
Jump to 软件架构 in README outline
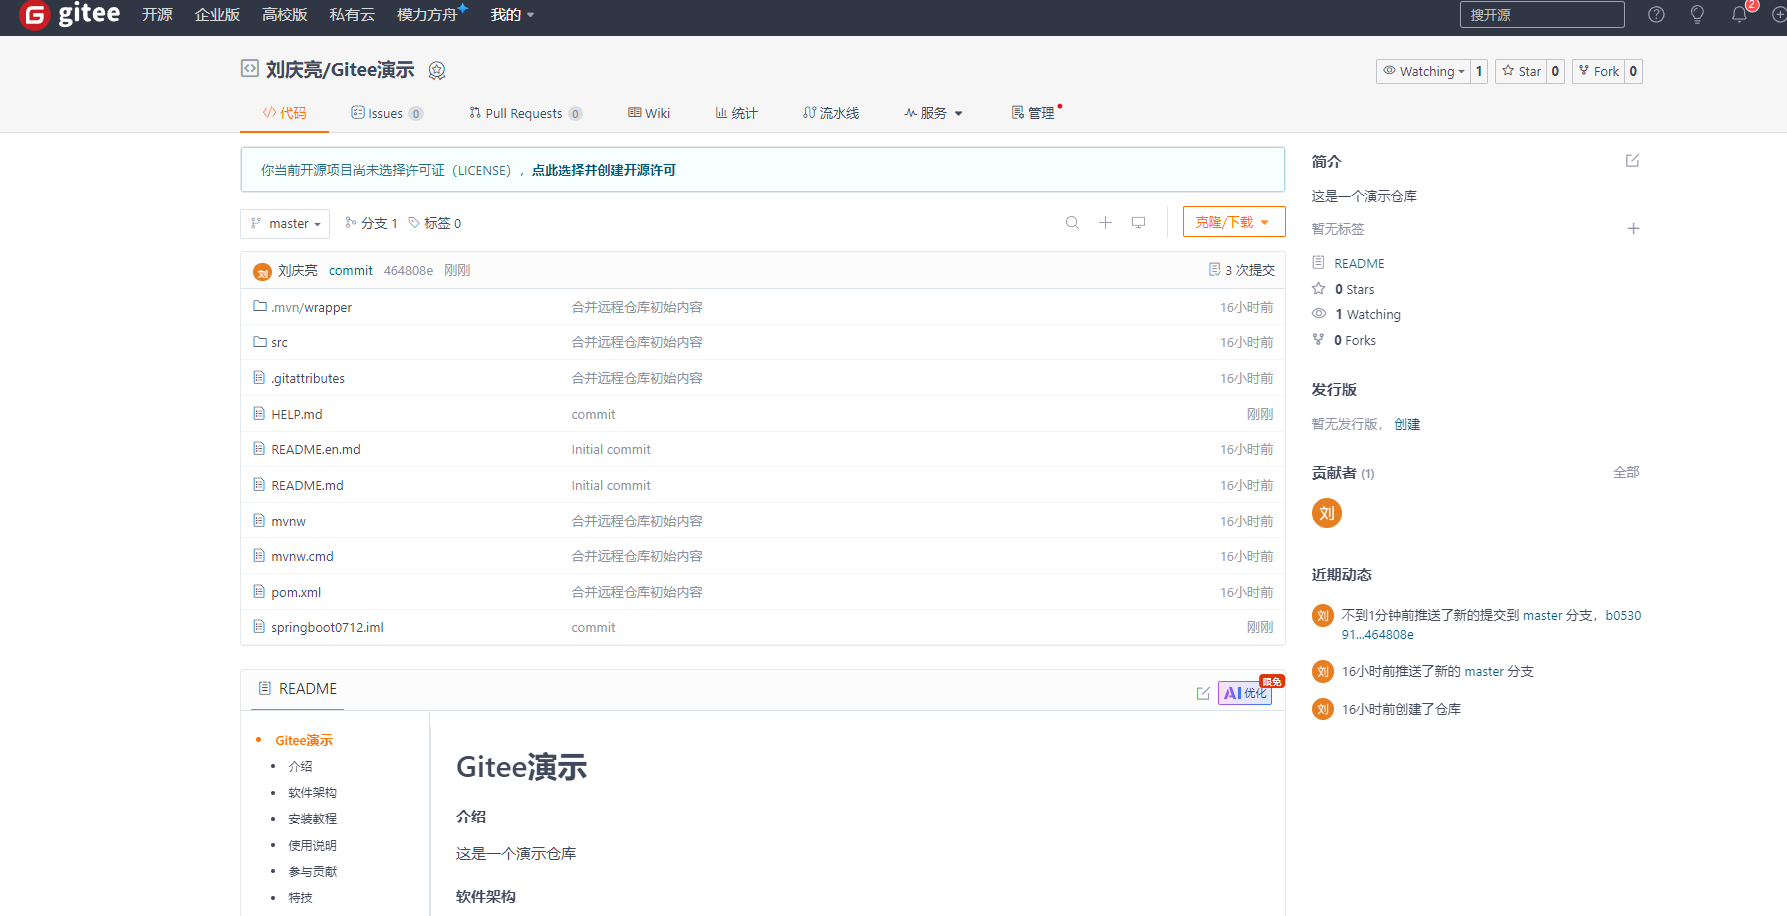[x=312, y=792]
